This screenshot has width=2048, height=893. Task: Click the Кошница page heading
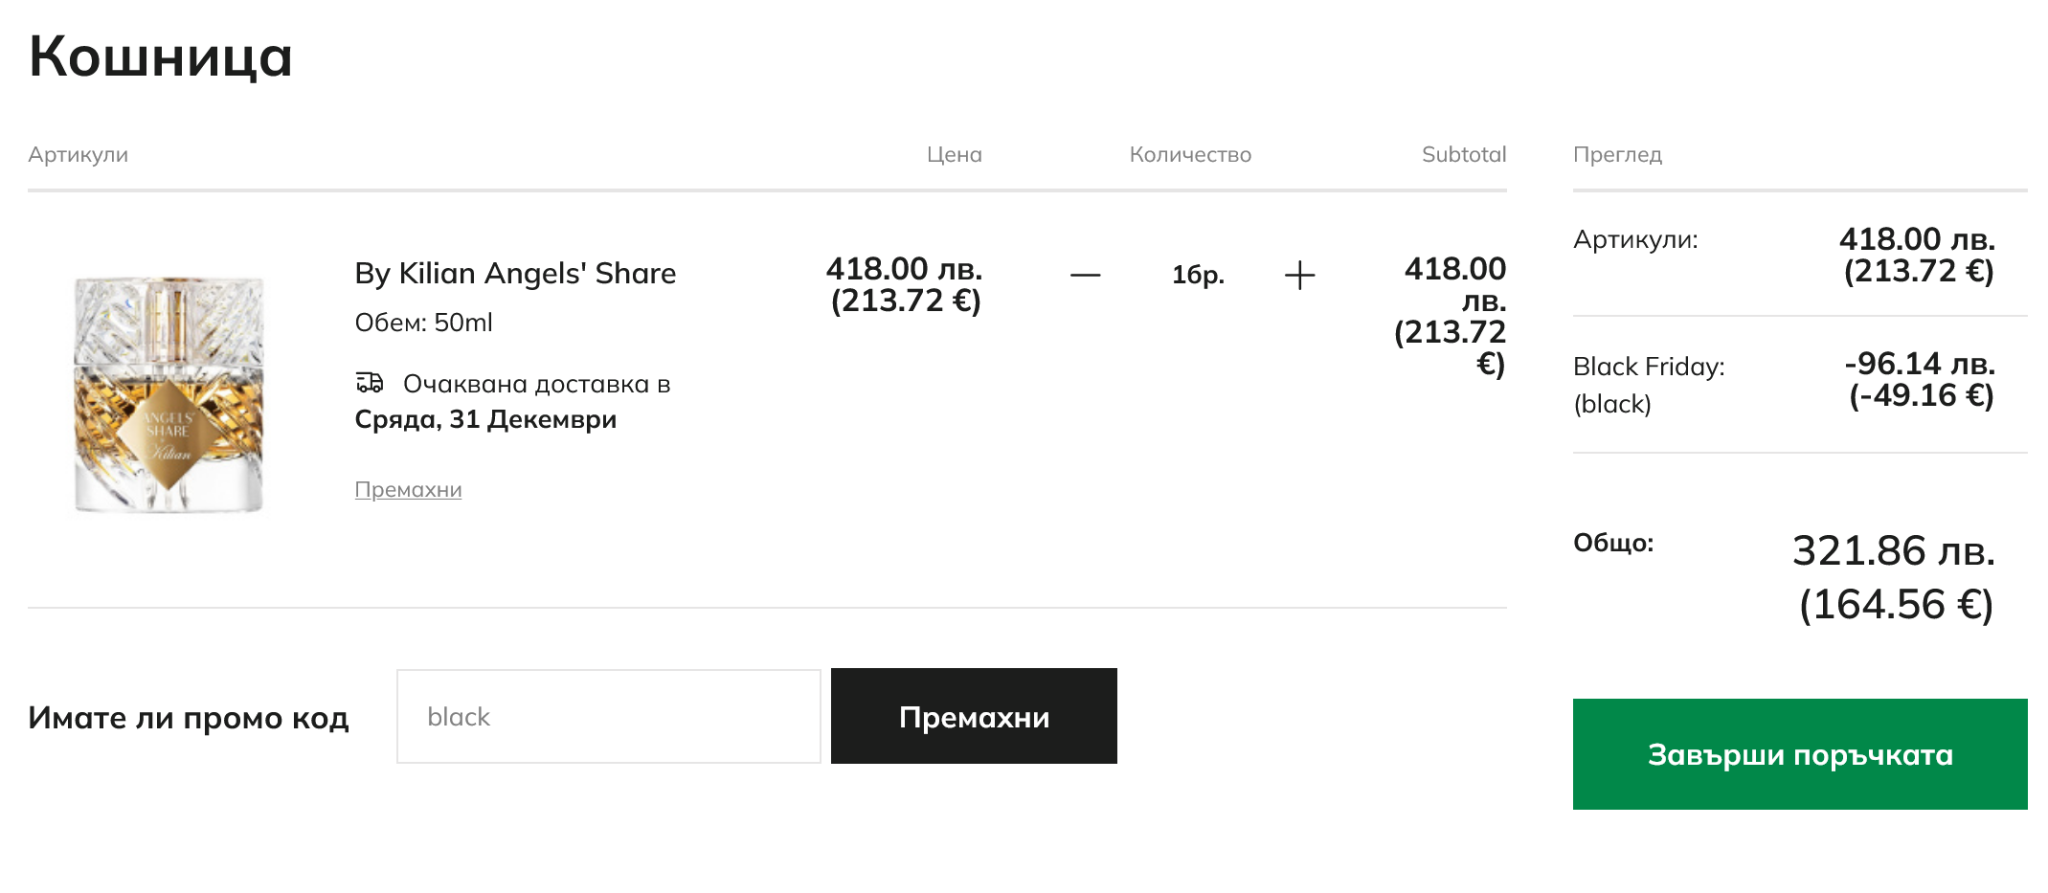click(x=160, y=56)
